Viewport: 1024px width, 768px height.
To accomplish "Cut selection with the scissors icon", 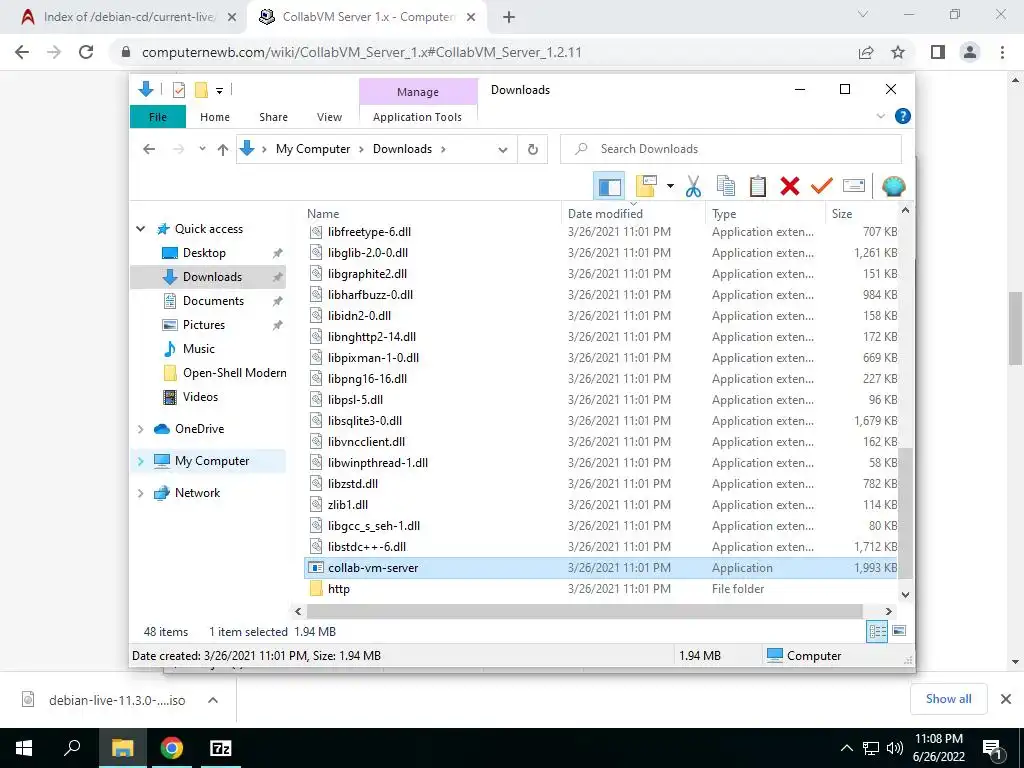I will [693, 186].
